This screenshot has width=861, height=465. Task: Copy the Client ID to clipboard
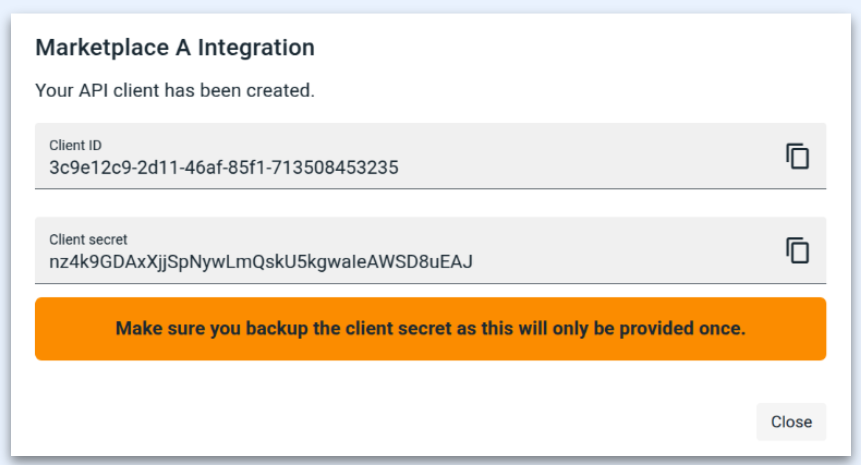[797, 156]
